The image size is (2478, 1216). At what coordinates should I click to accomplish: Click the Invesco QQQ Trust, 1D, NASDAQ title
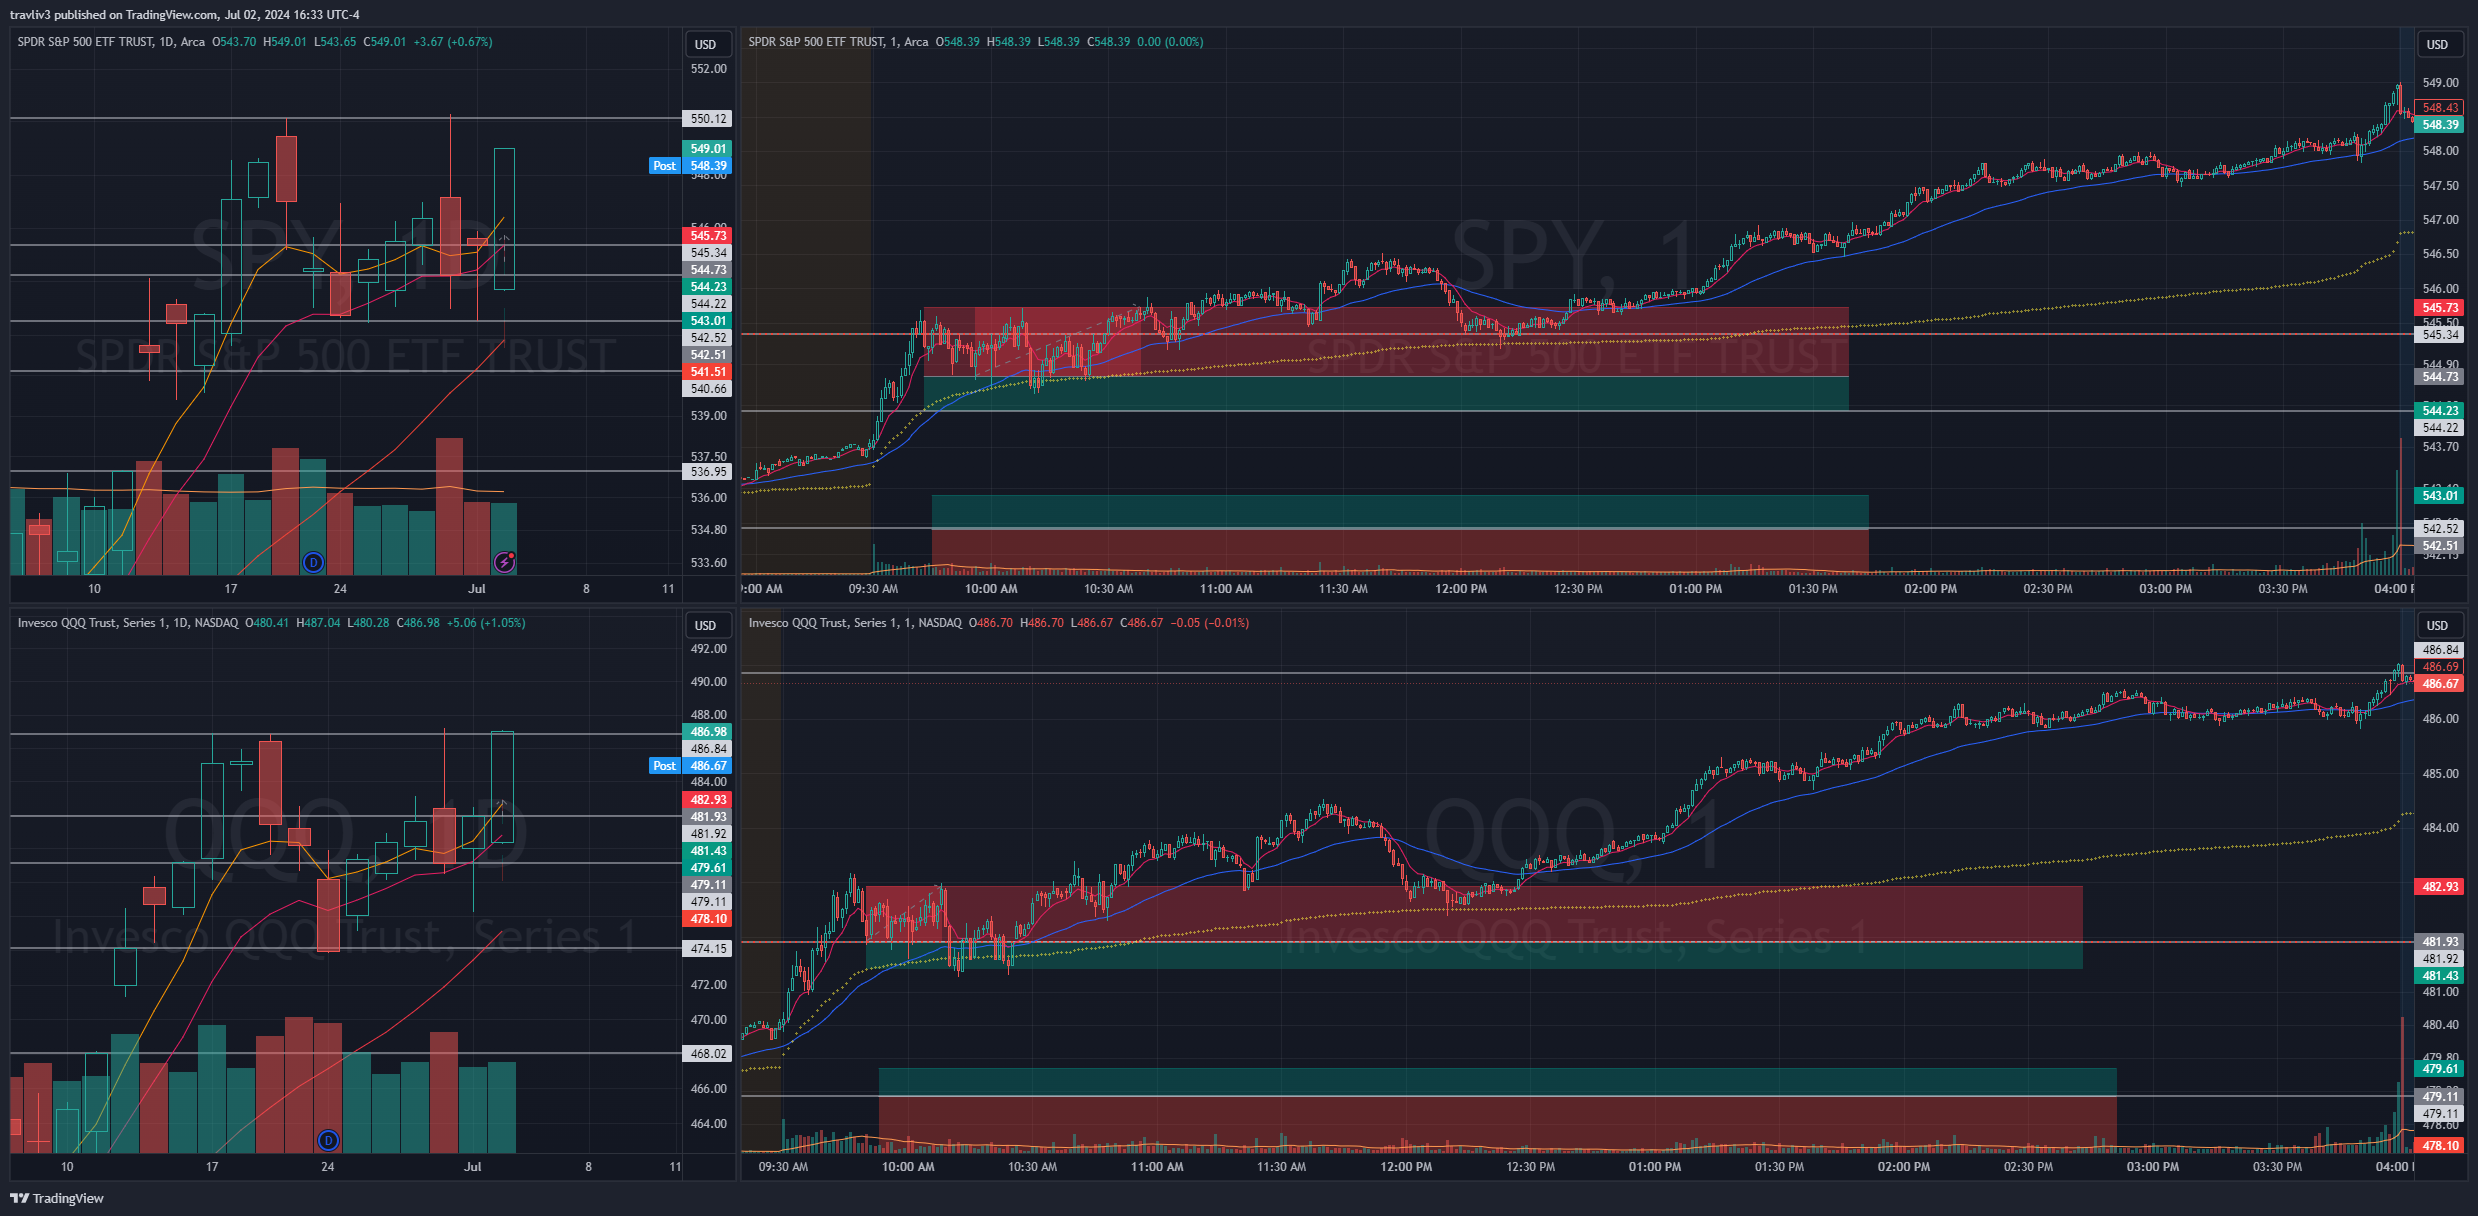point(128,623)
